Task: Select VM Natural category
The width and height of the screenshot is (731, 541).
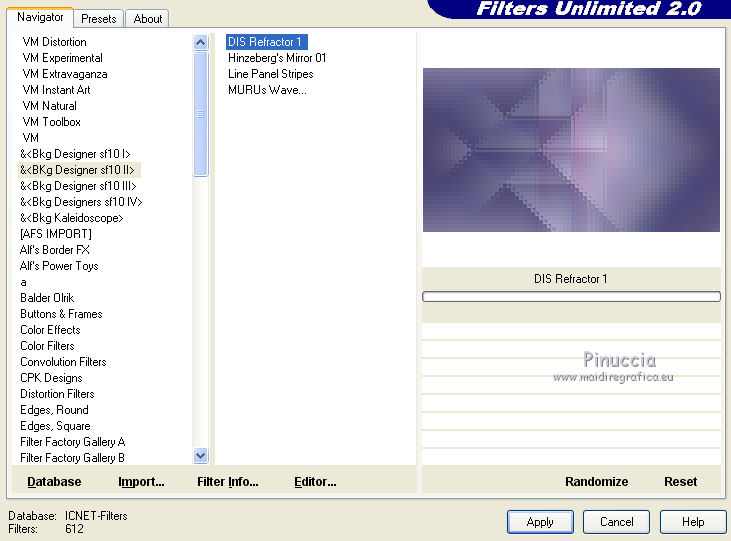Action: 49,106
